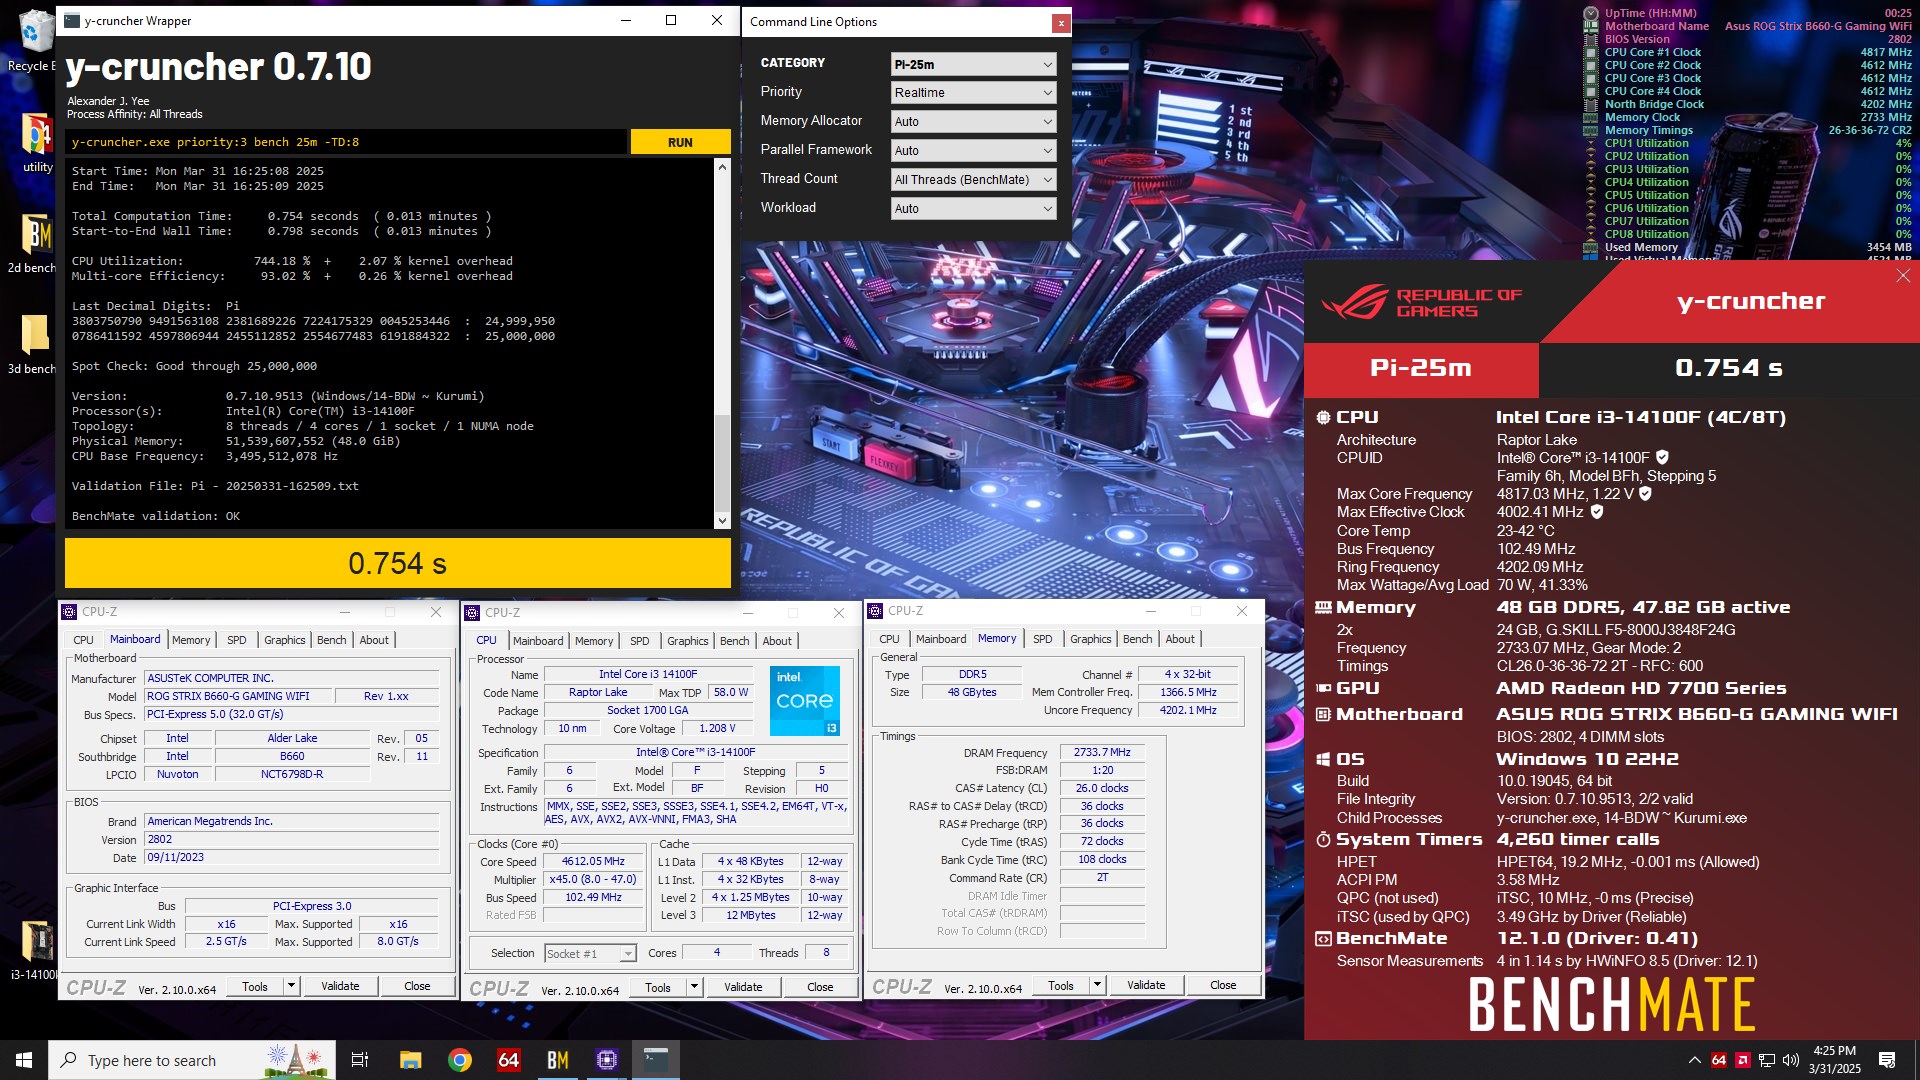Viewport: 1920px width, 1080px height.
Task: Click the verified checkmark beside Max Effective Clock
Action: pos(1597,511)
